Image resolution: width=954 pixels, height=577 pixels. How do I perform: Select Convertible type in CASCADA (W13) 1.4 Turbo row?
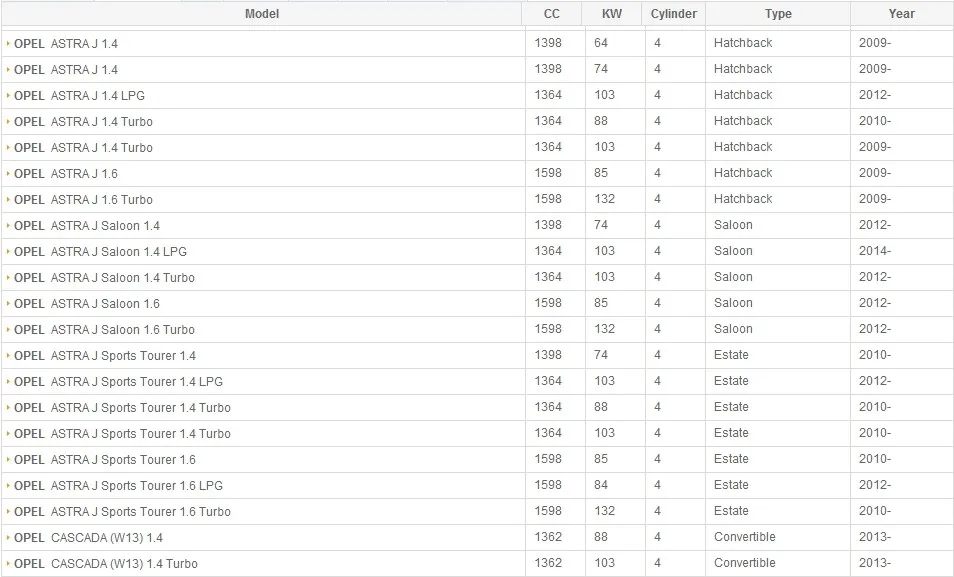tap(745, 563)
